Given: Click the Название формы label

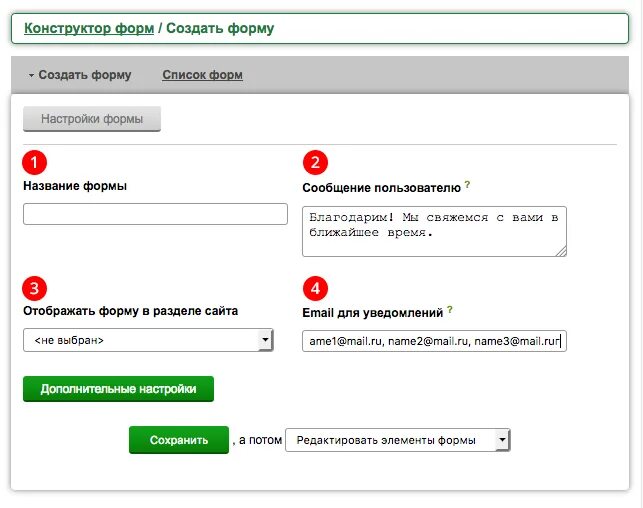Looking at the screenshot, I should (75, 186).
